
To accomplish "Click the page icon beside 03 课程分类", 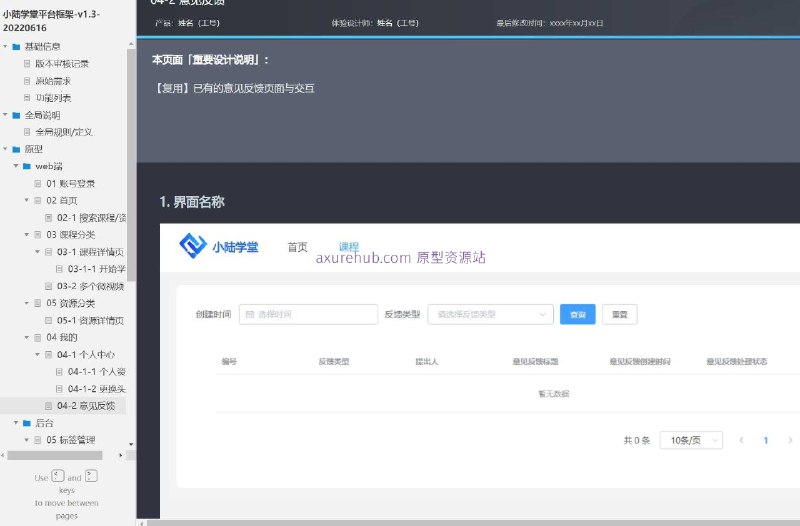I will coord(38,235).
